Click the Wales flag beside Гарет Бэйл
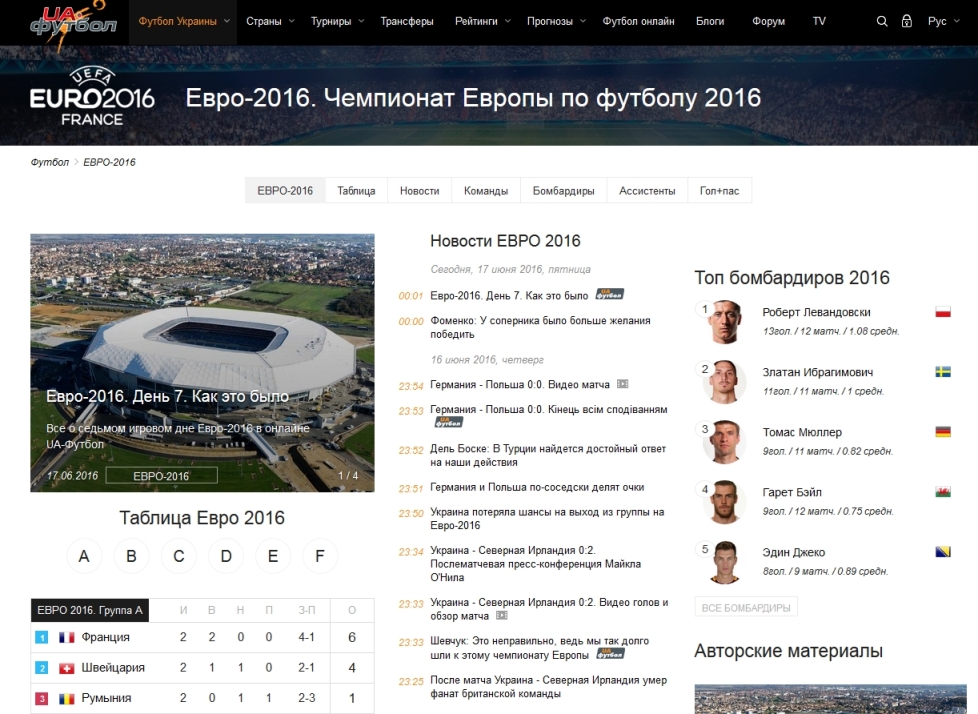This screenshot has width=978, height=714. coord(942,492)
